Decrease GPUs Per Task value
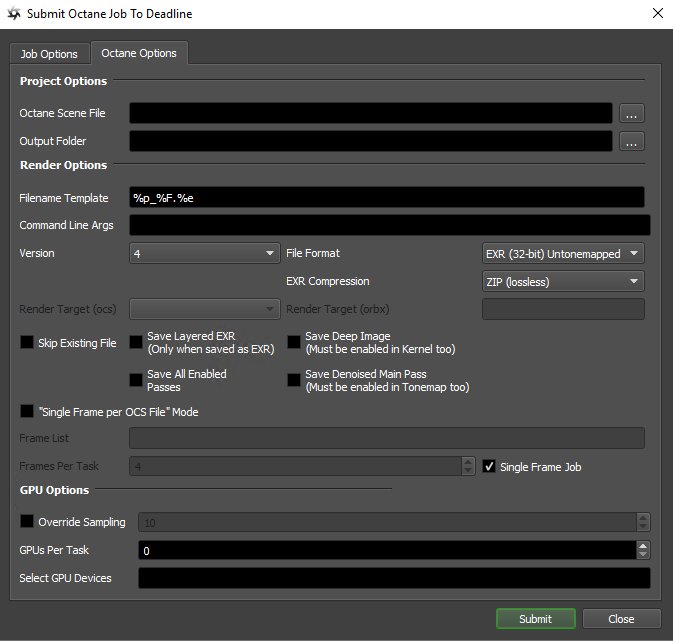 pyautogui.click(x=643, y=555)
